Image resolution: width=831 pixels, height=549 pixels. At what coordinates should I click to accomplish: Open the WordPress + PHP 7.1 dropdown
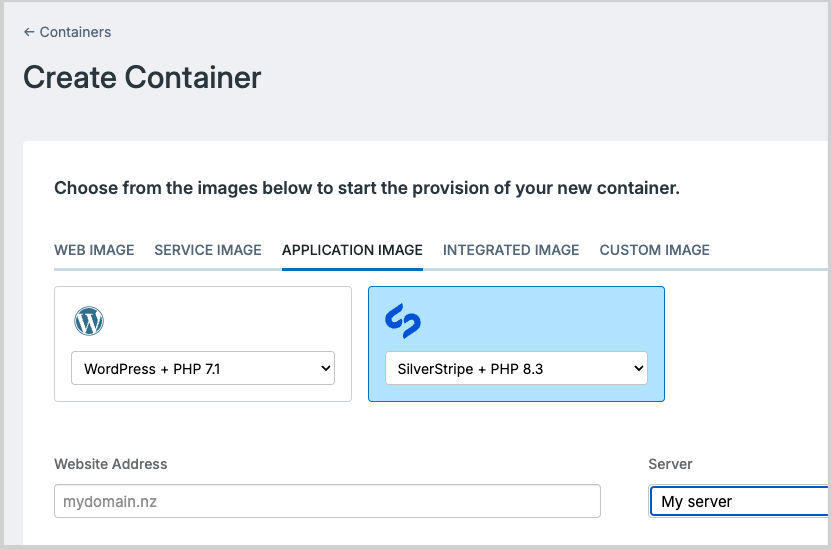coord(202,369)
